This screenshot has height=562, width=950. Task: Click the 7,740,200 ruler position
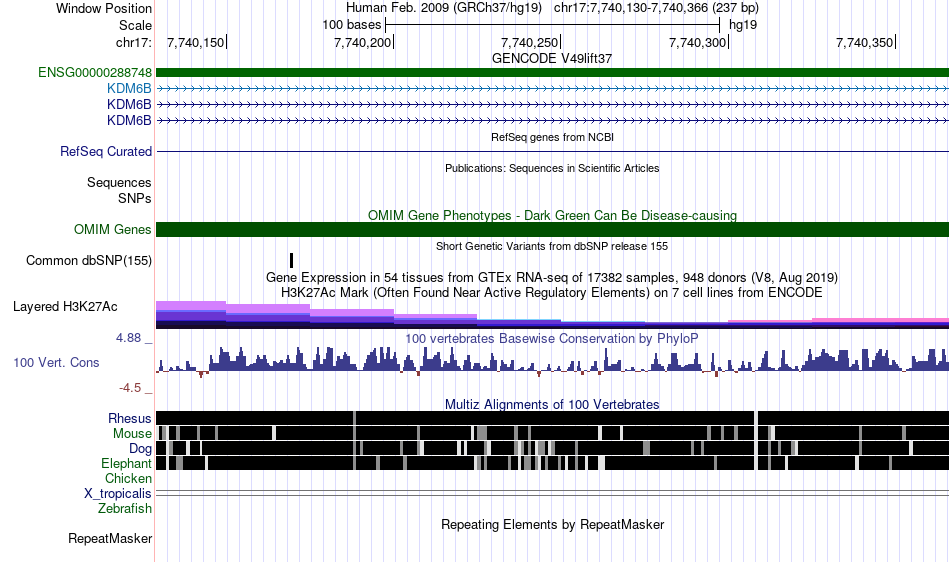(362, 42)
